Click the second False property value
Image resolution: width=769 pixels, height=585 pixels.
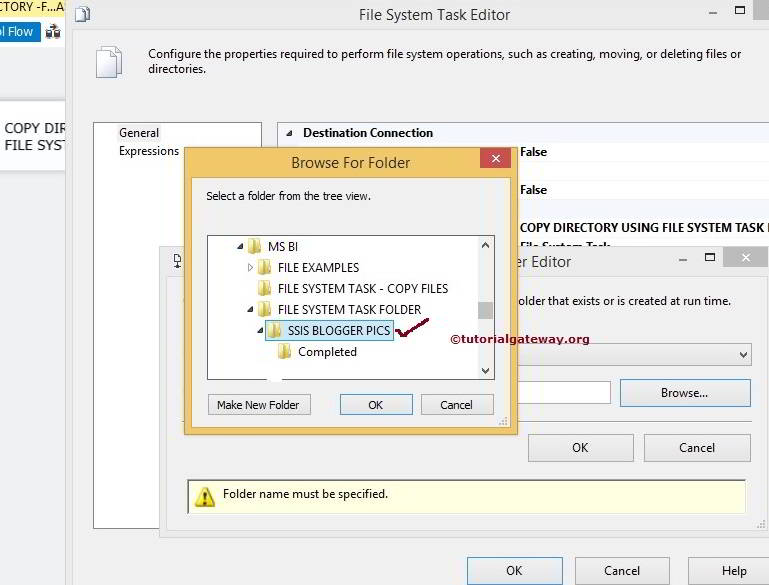(x=534, y=190)
